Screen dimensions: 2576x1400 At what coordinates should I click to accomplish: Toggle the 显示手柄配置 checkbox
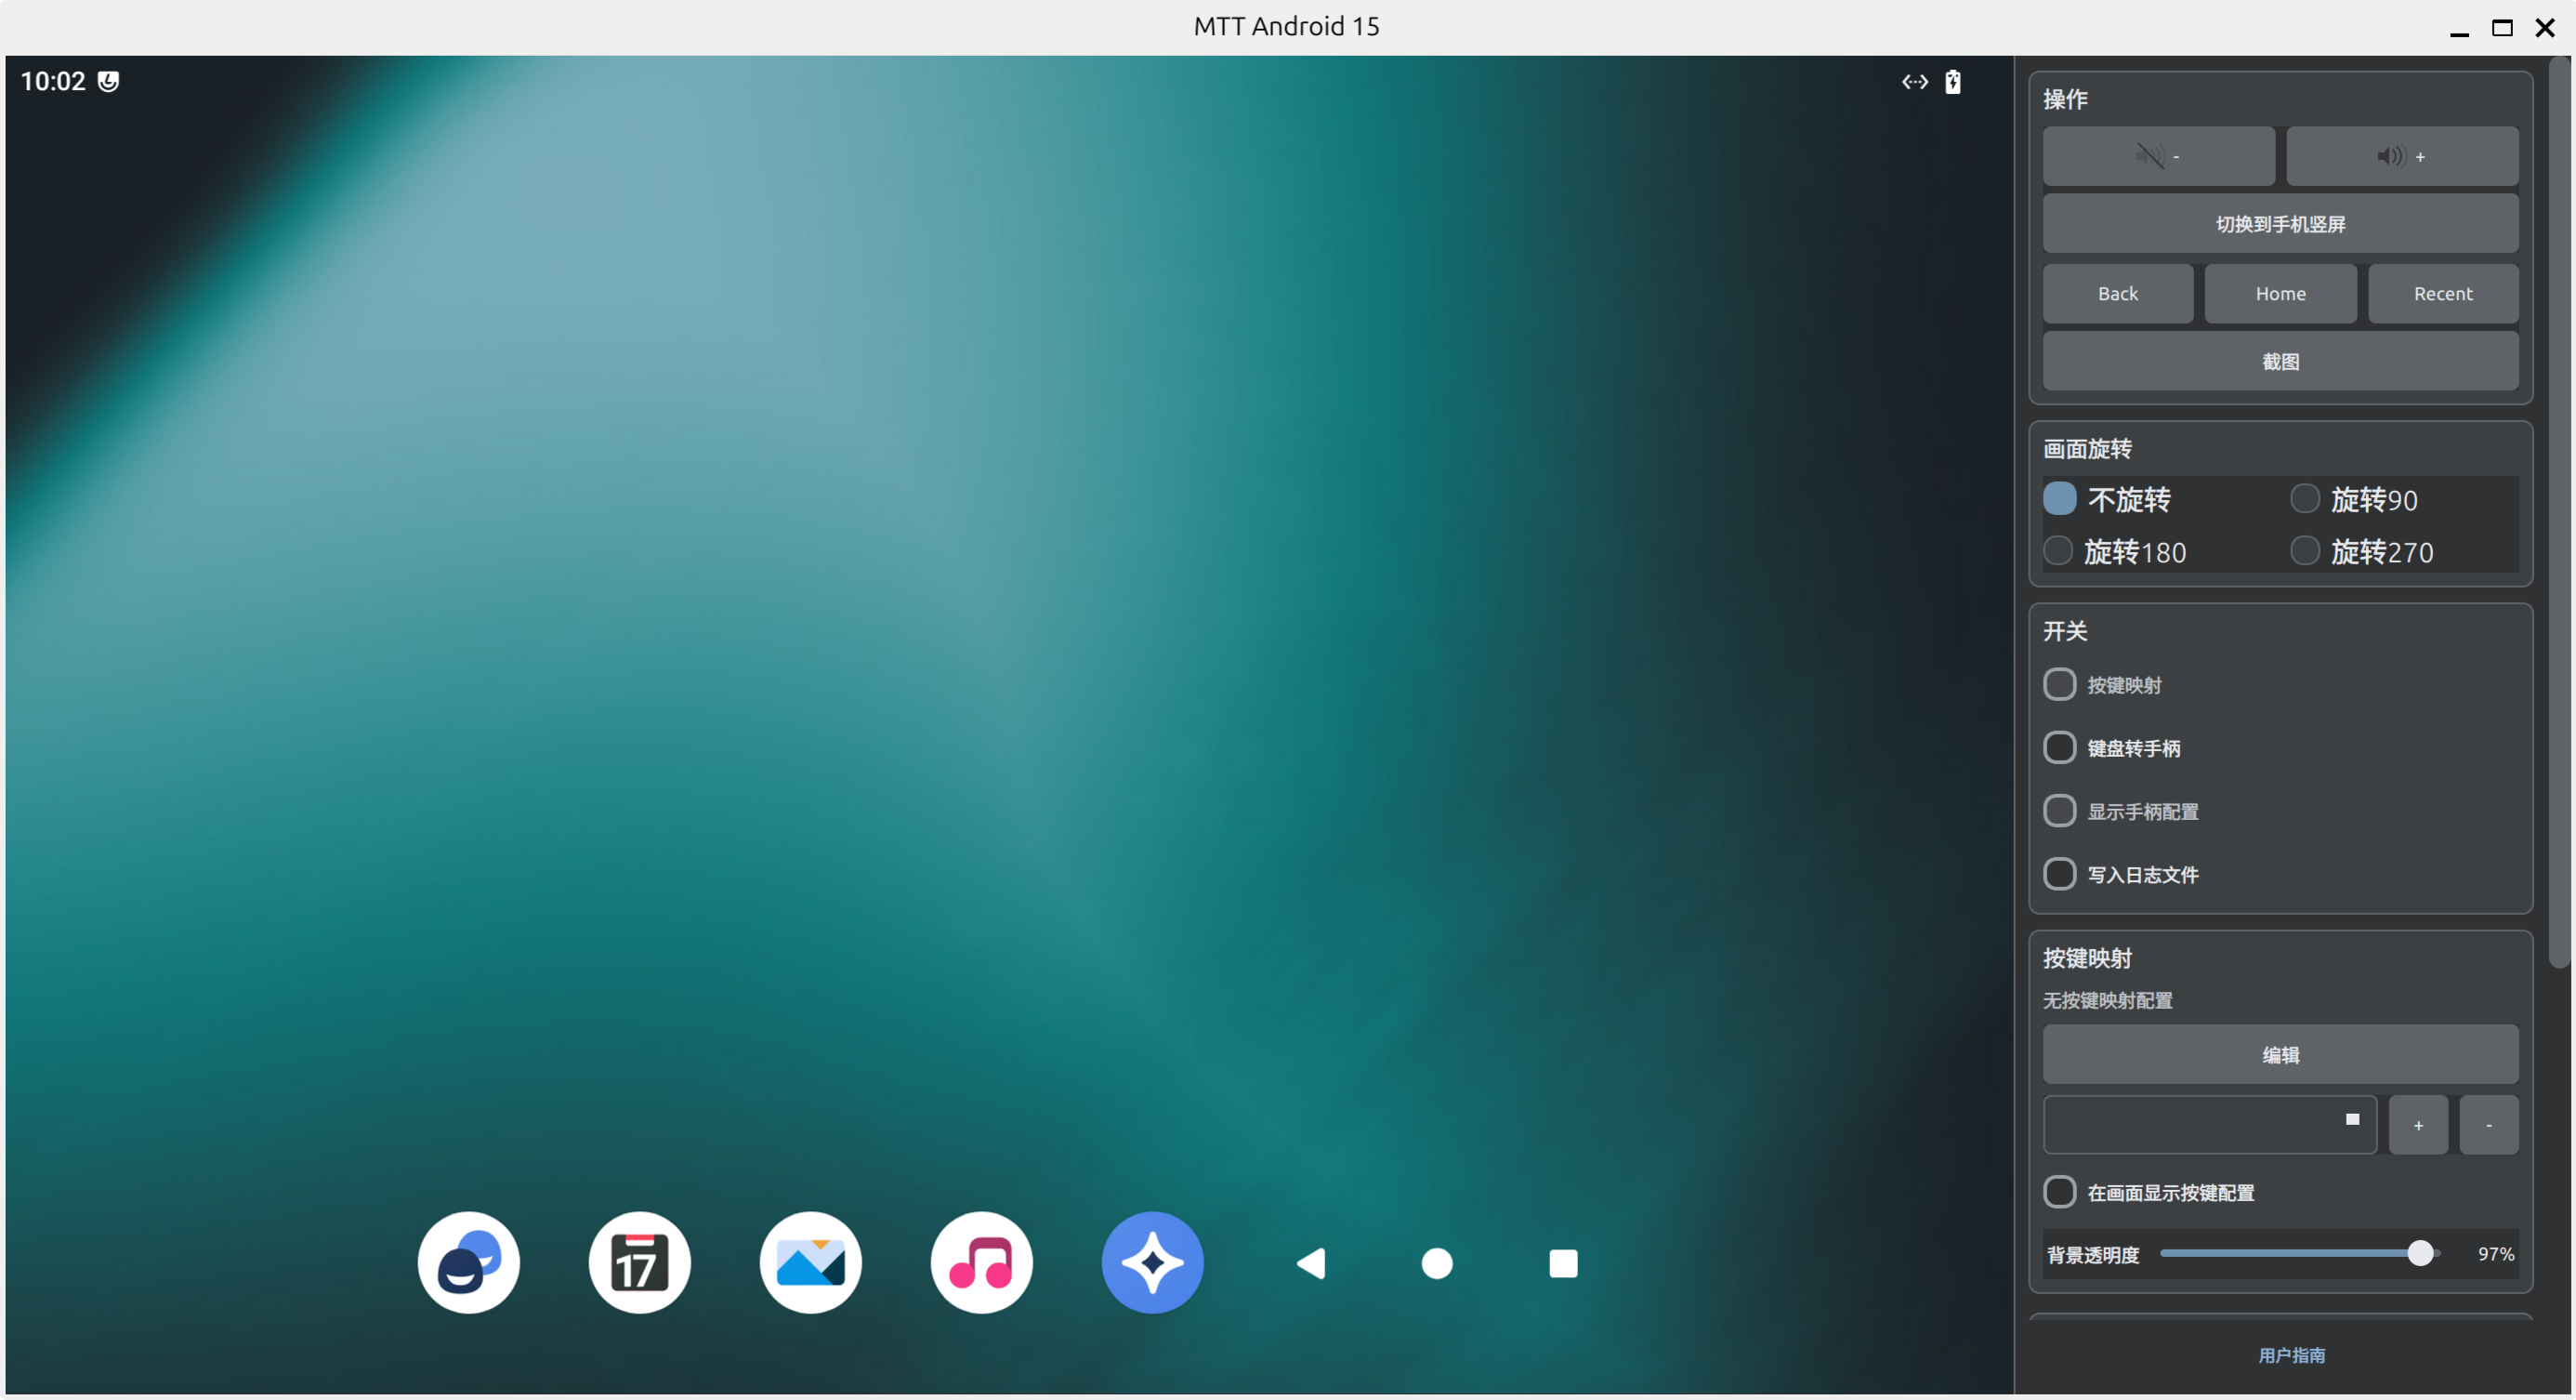(2059, 811)
